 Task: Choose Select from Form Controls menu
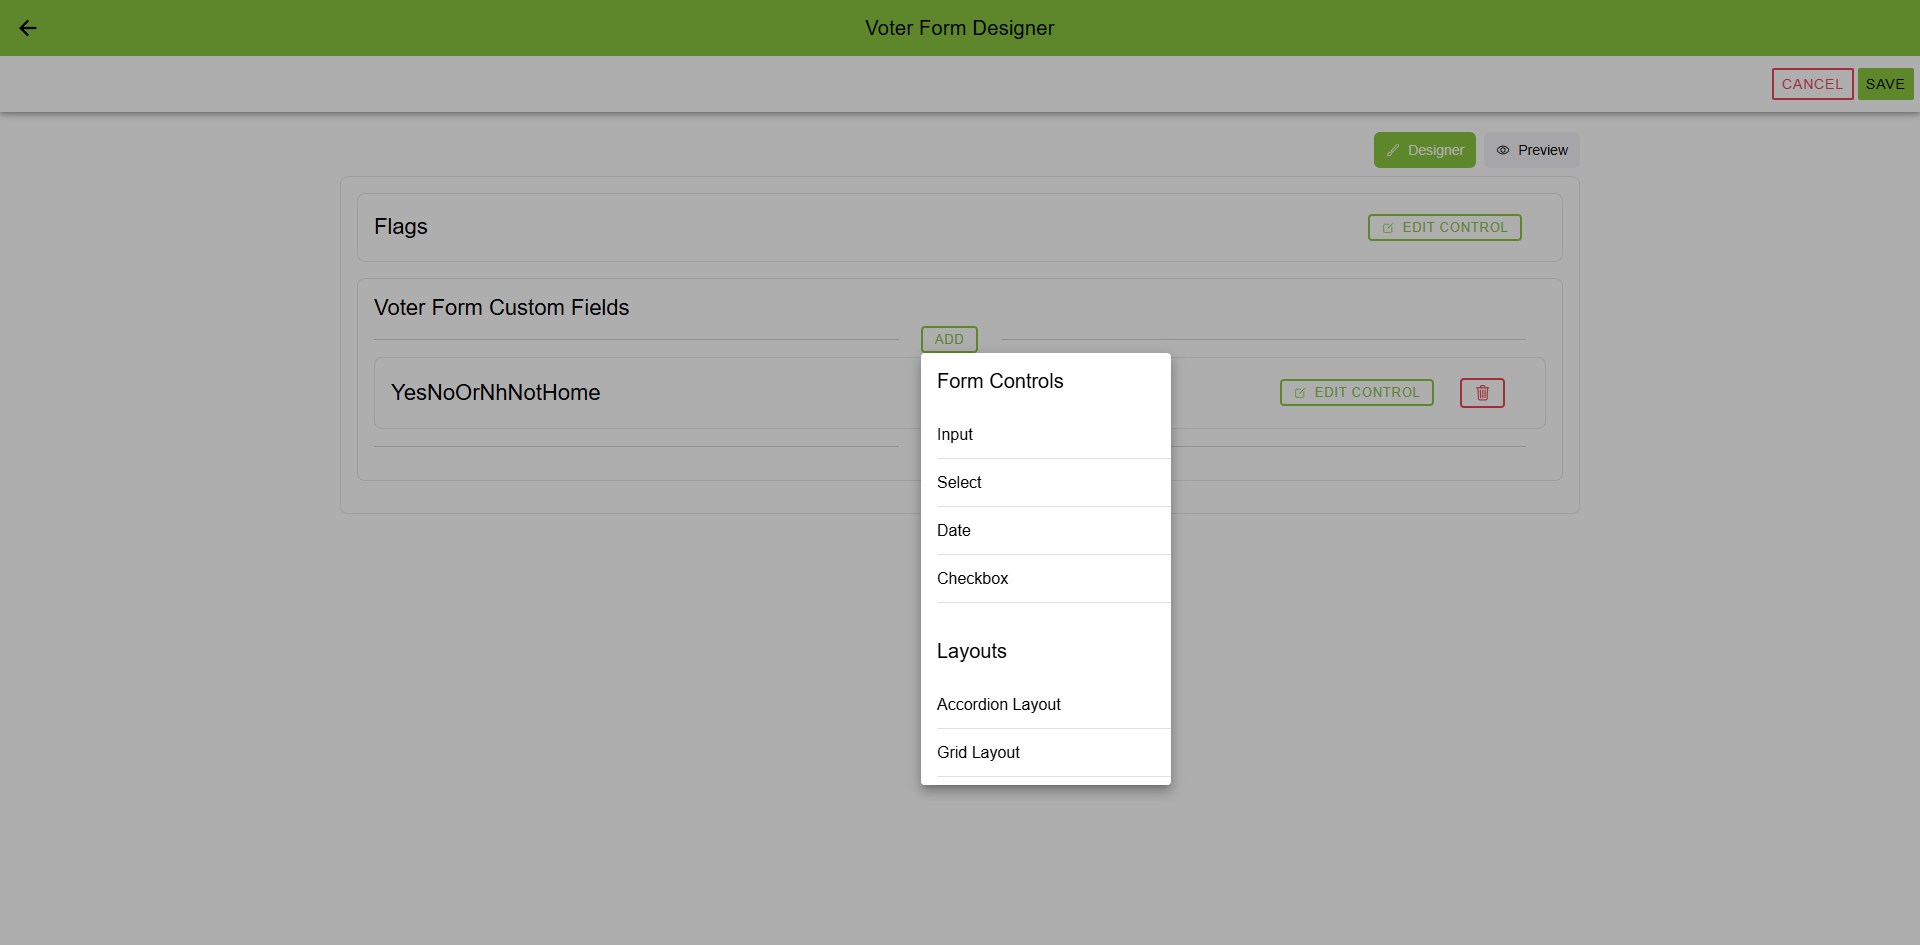pos(959,483)
